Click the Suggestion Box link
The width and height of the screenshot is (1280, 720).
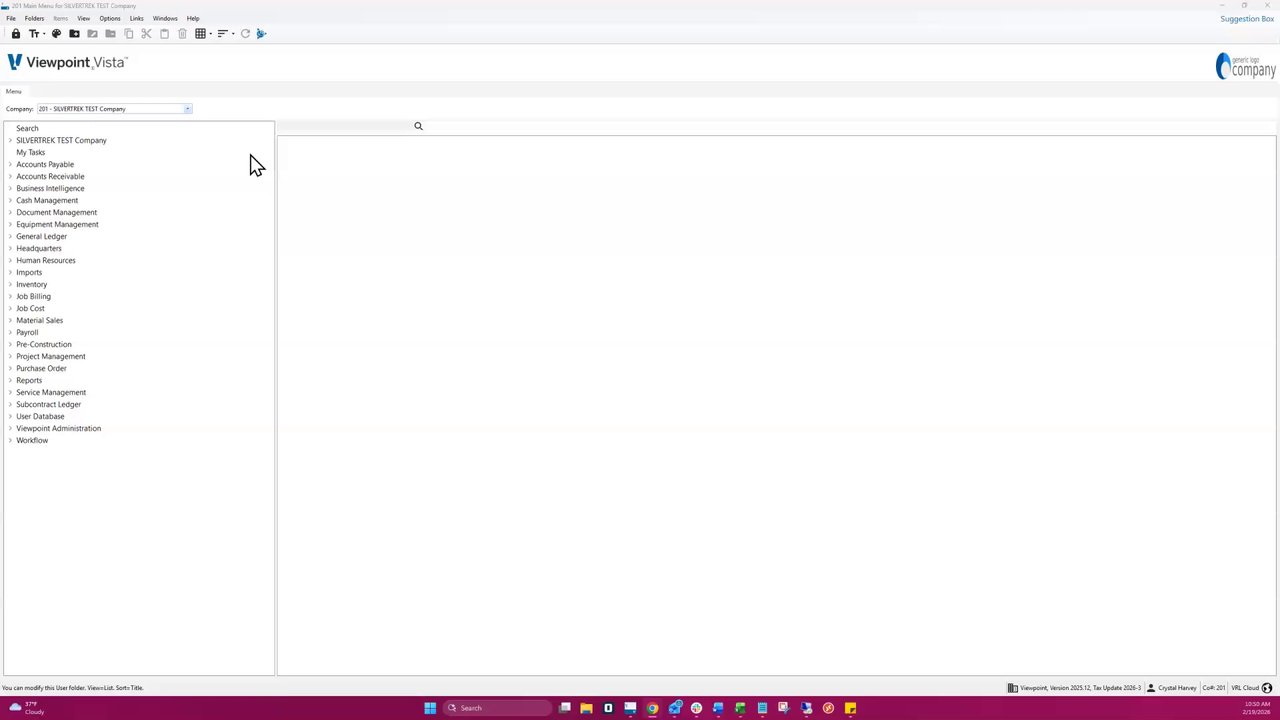(1247, 19)
